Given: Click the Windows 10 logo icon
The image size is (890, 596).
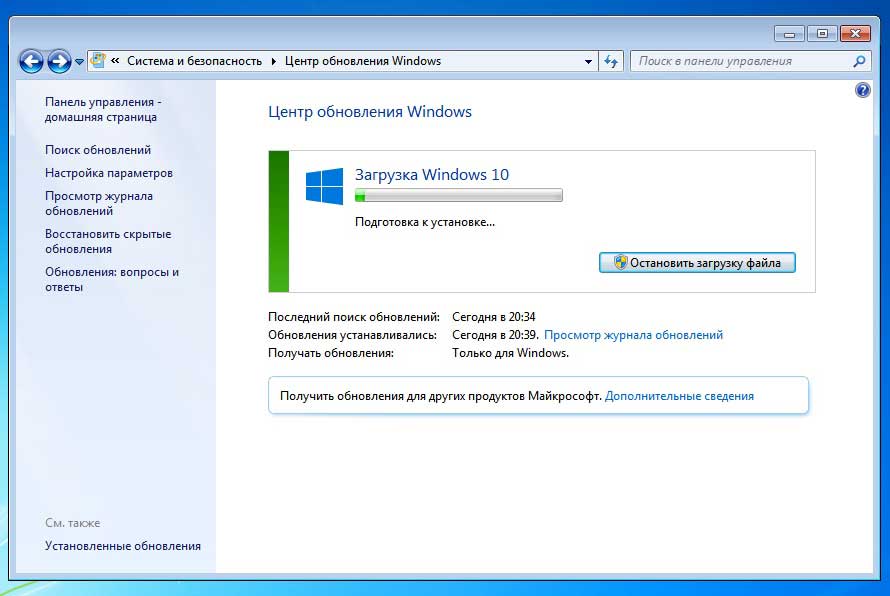Looking at the screenshot, I should pos(324,187).
